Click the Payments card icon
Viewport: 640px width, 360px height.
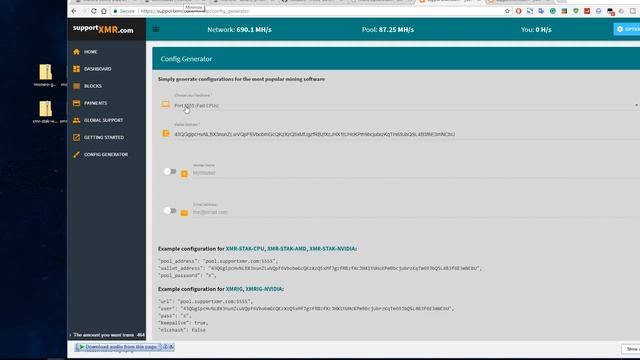pos(76,103)
